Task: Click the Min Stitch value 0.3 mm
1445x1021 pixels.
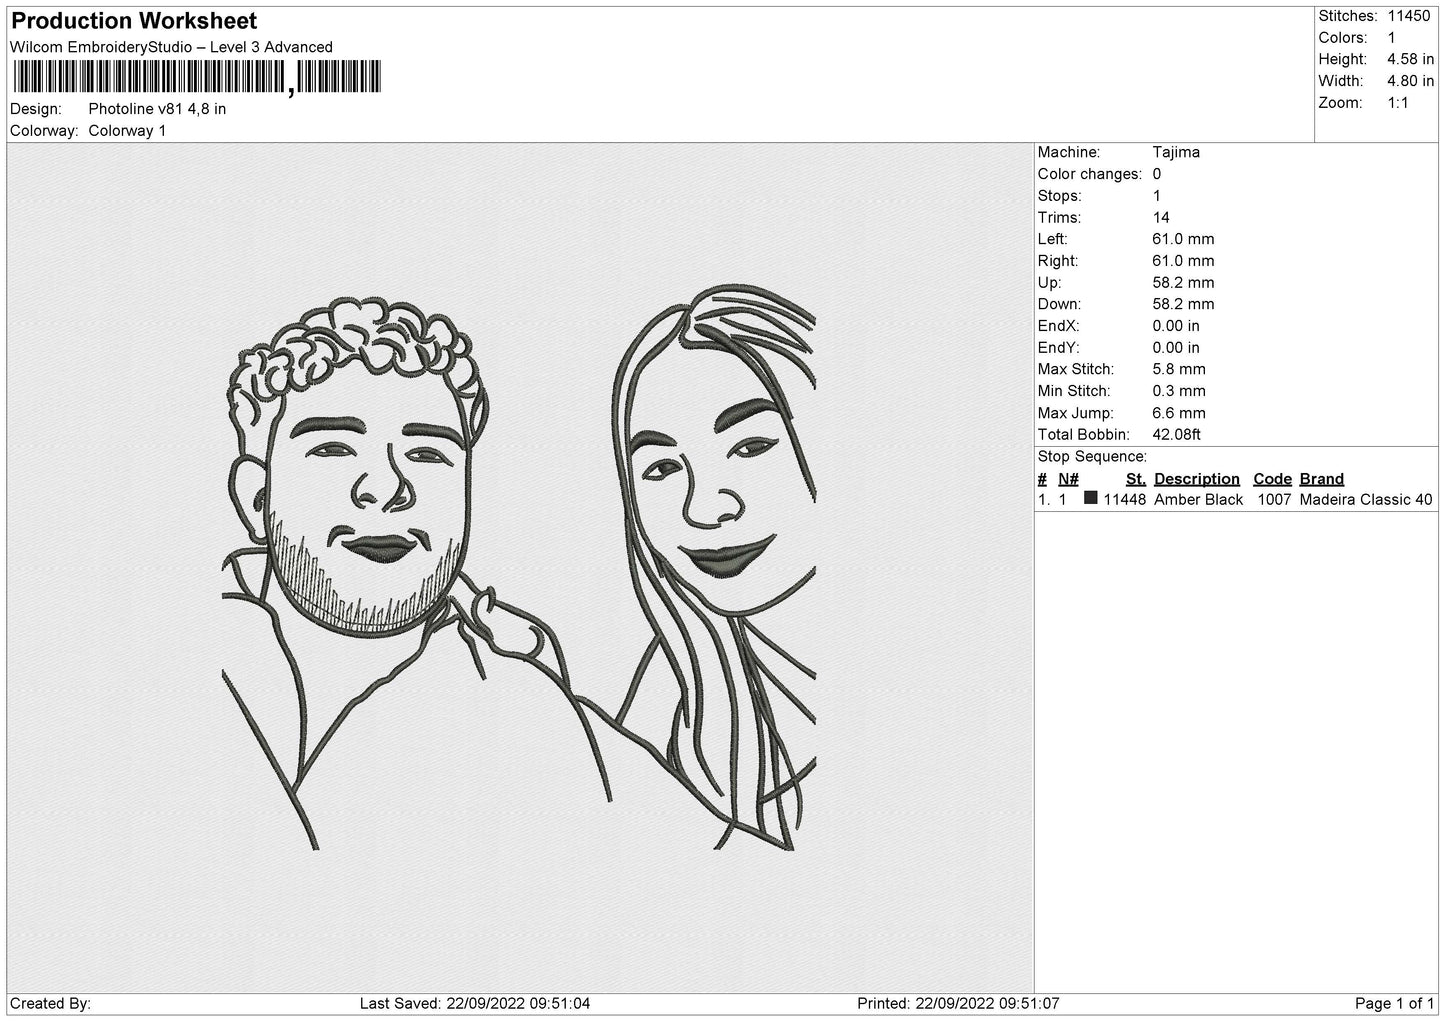Action: 1179,391
